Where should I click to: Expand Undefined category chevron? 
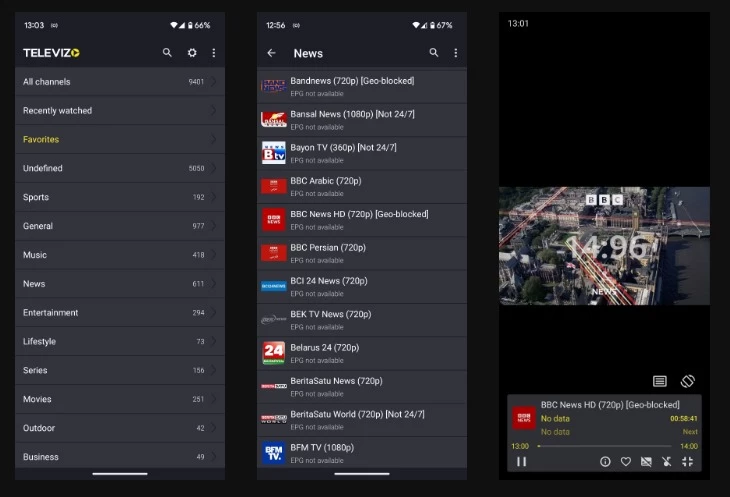214,168
